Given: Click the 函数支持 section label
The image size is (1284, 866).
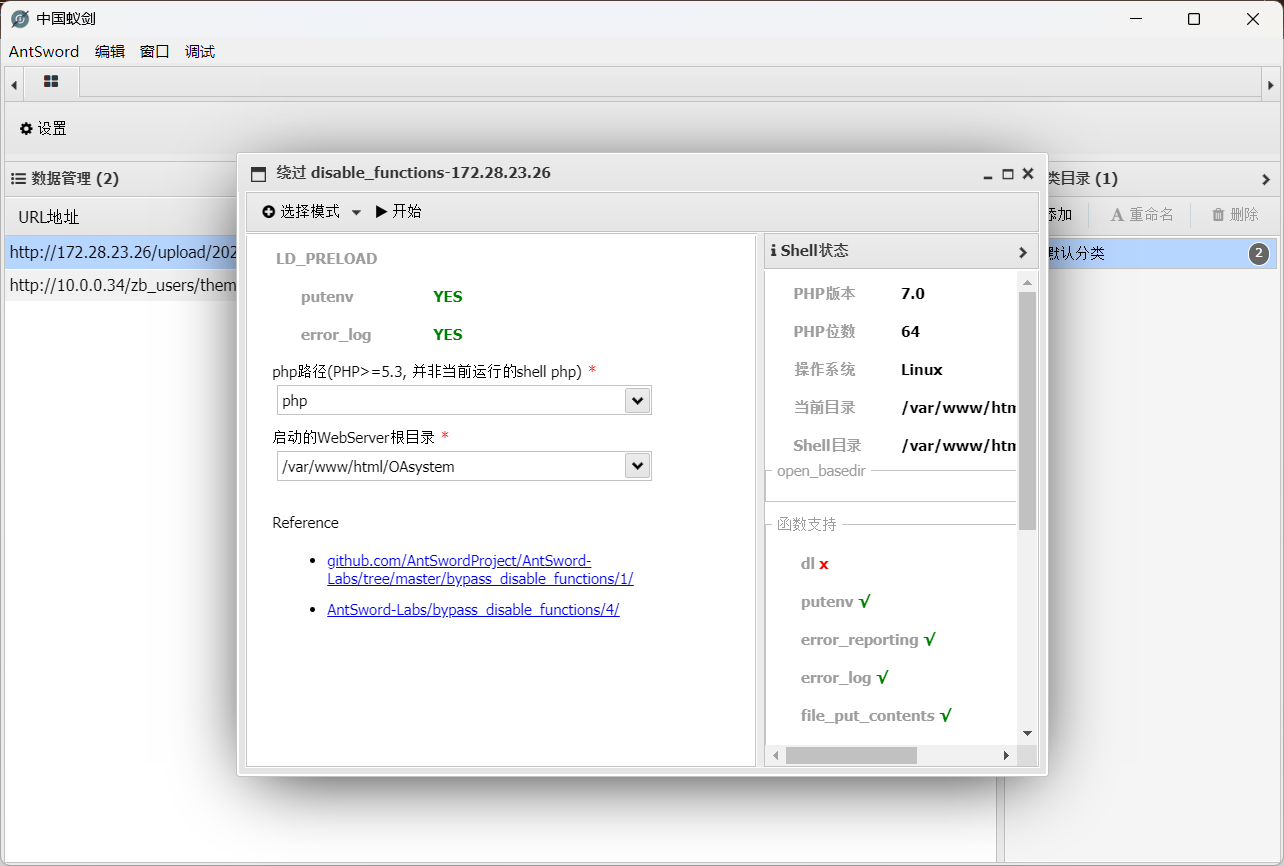Looking at the screenshot, I should click(x=807, y=524).
